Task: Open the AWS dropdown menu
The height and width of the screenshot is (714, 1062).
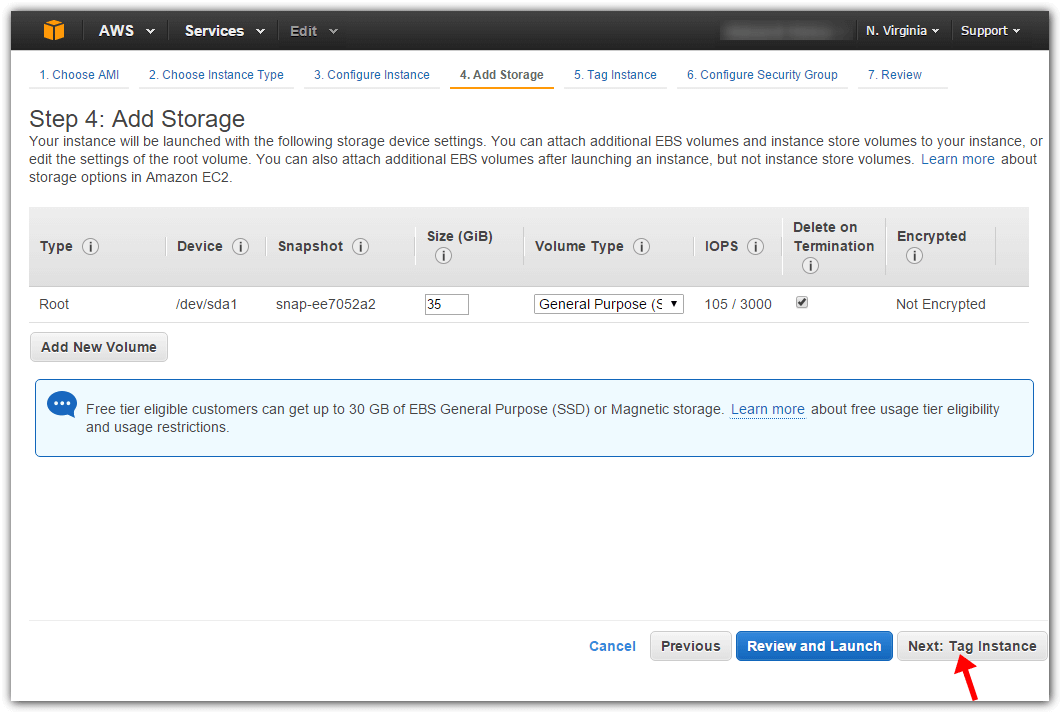Action: pos(127,30)
